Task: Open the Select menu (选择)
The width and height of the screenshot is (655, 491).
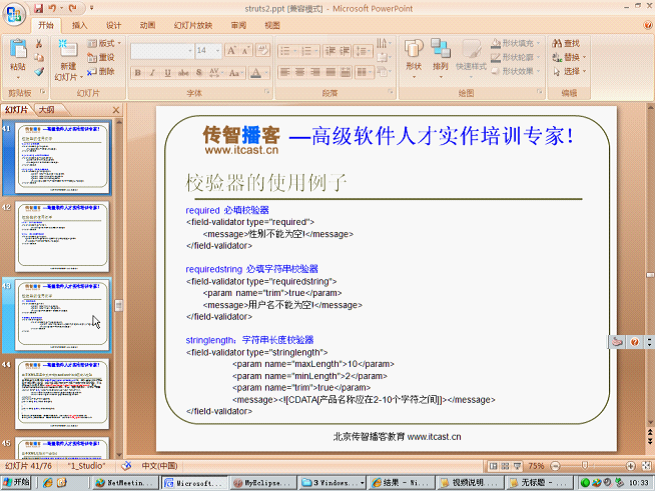Action: pos(569,71)
